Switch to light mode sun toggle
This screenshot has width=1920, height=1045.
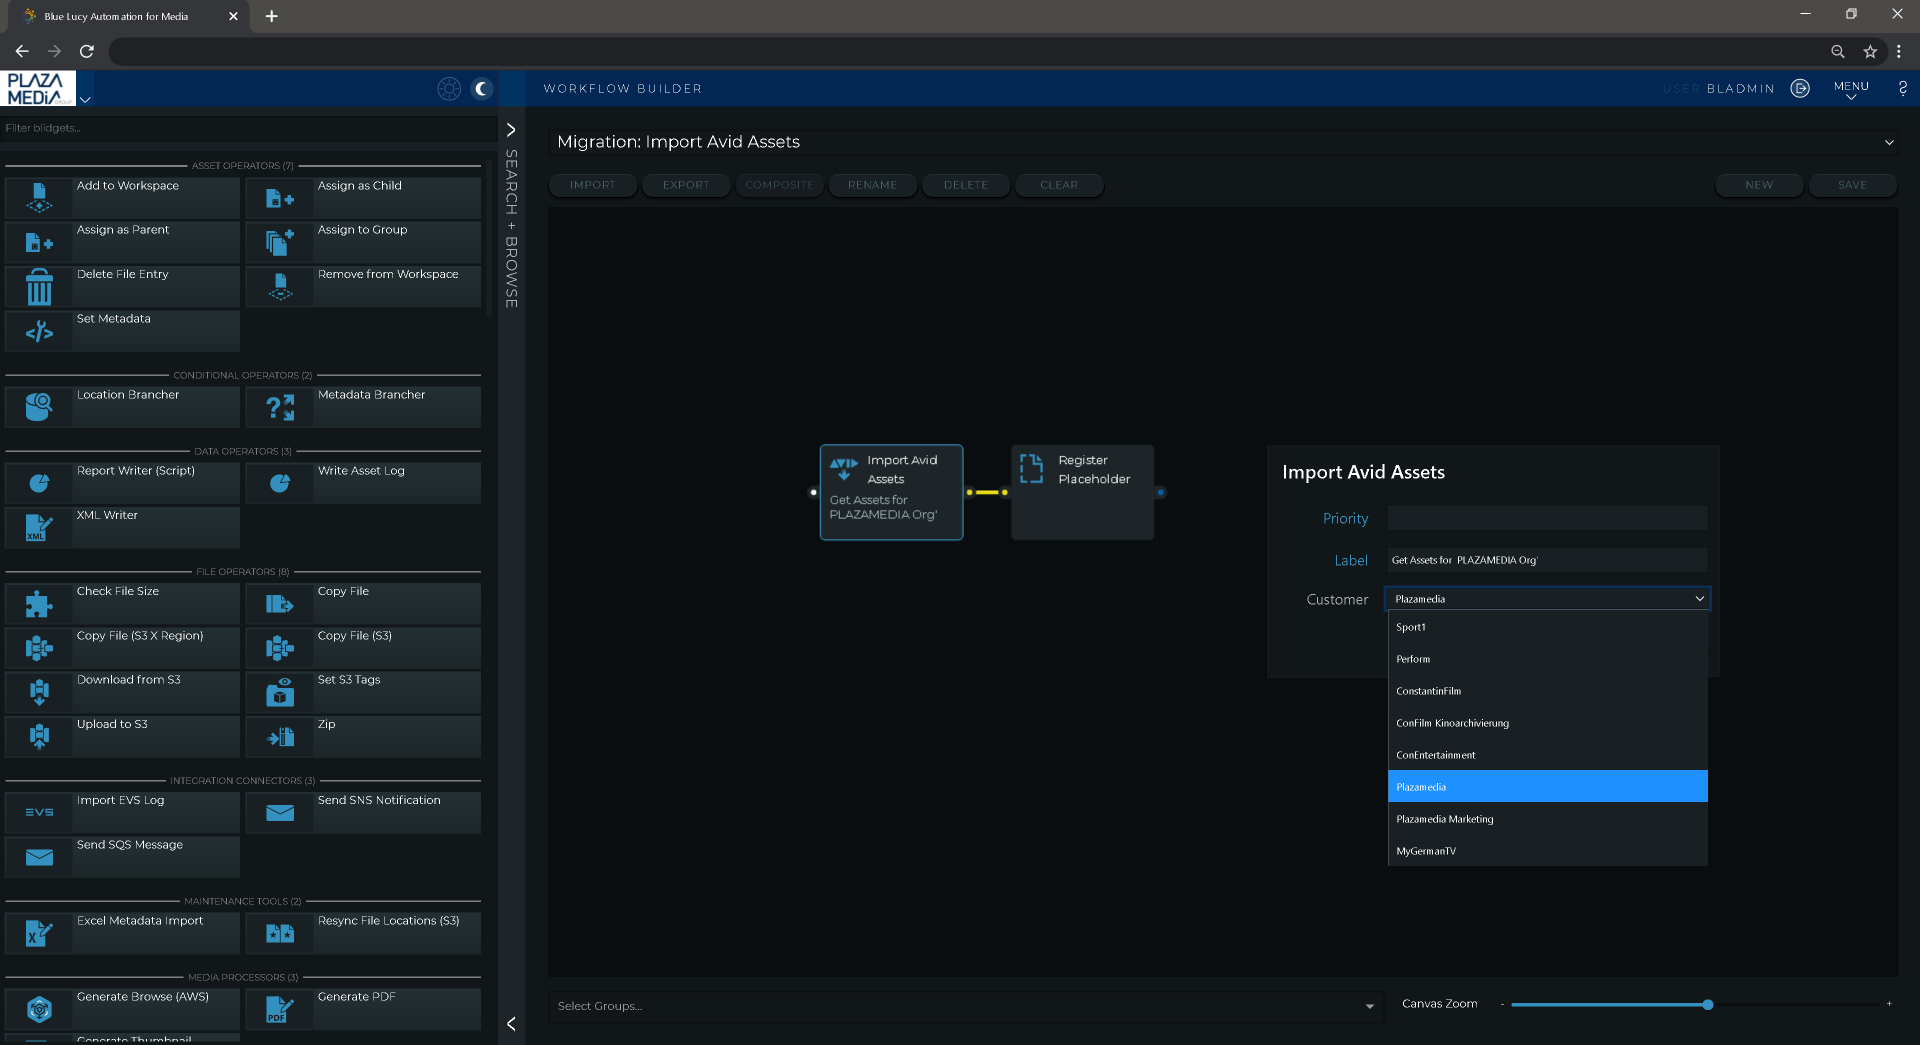(x=449, y=89)
